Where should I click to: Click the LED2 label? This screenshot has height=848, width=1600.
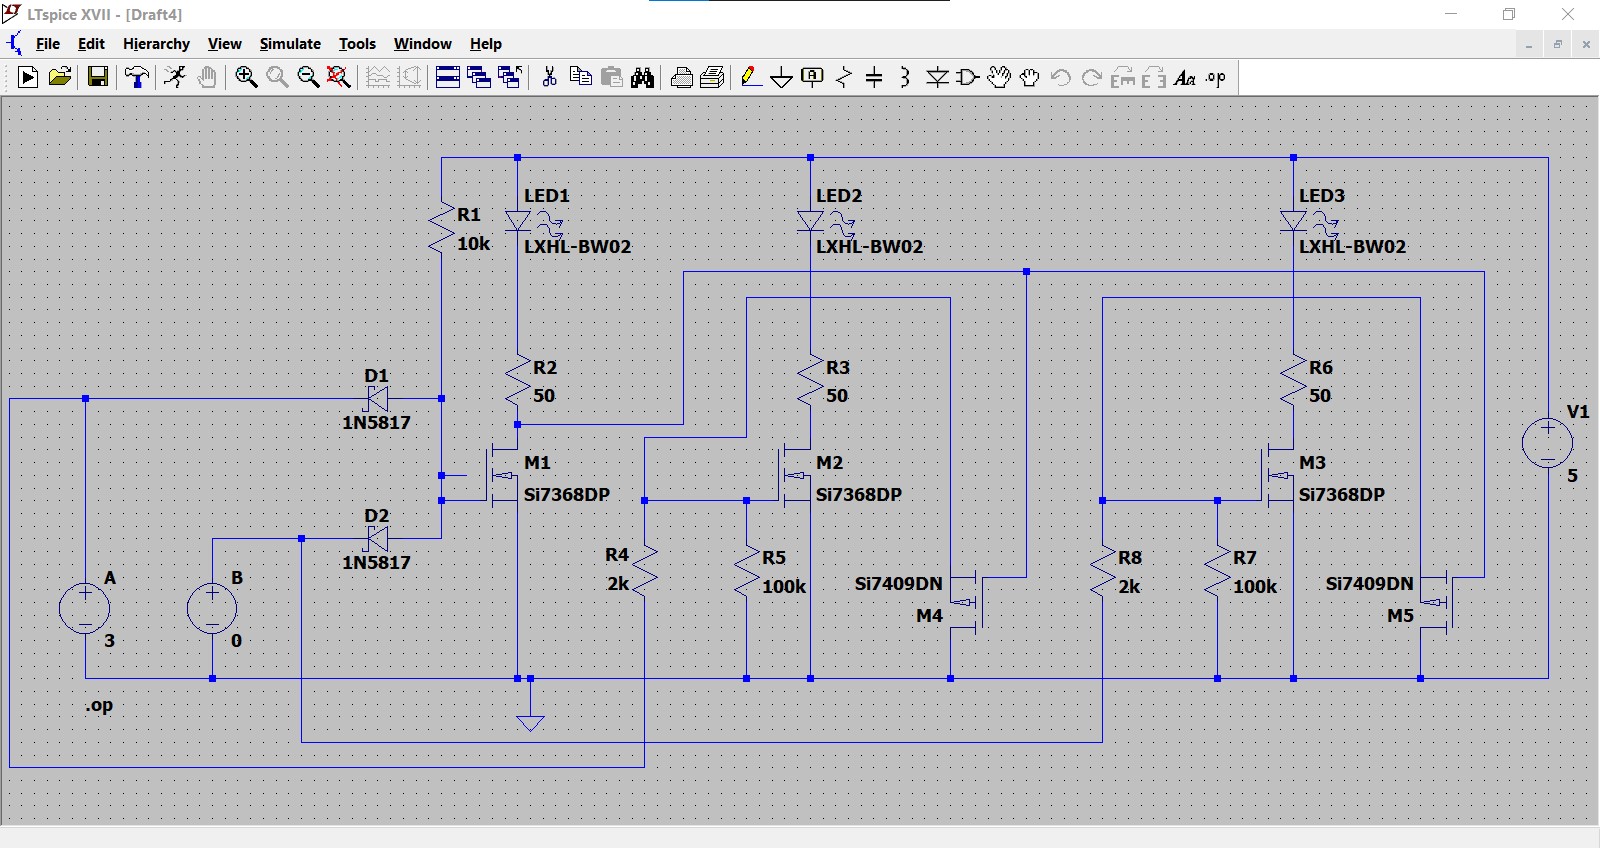pos(839,196)
